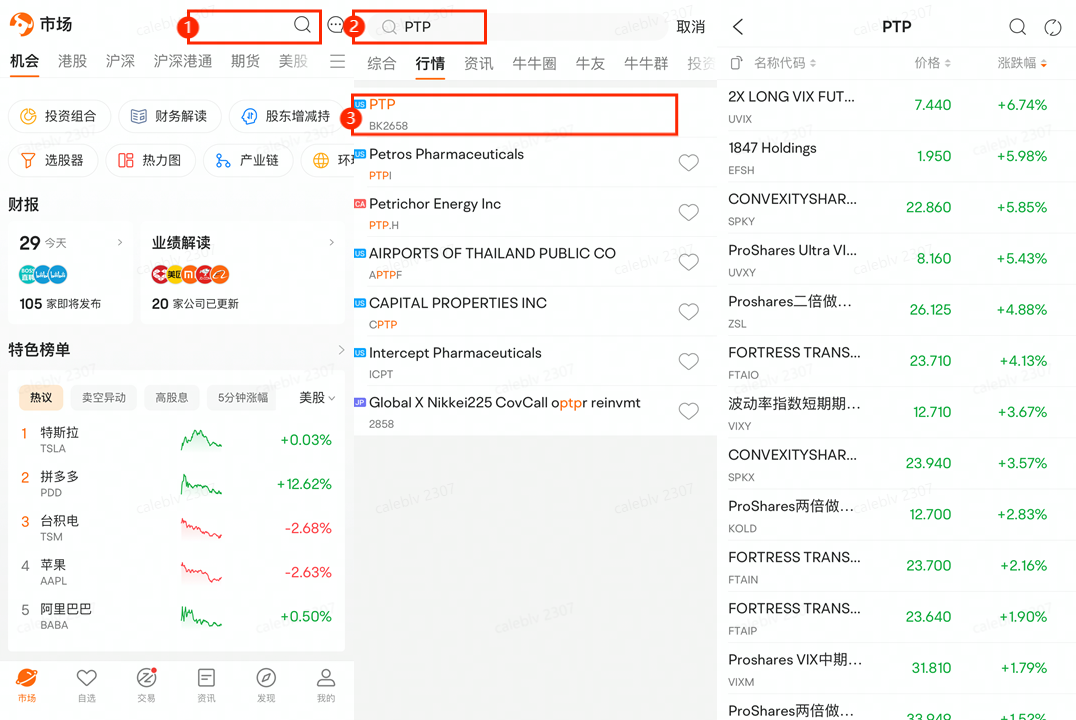Favorite AIRPORTS OF THAILAND with the heart
The image size is (1076, 720).
tap(688, 262)
